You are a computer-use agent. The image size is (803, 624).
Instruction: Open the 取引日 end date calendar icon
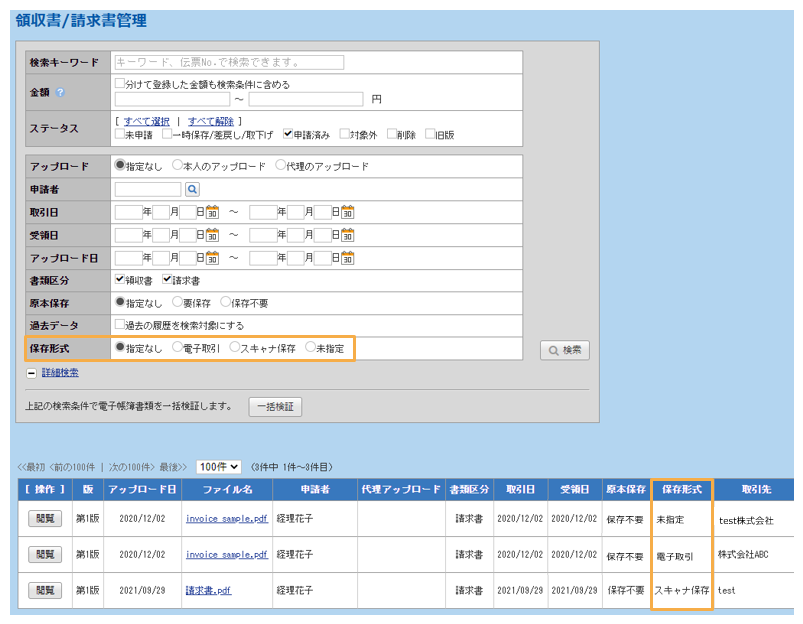tap(347, 212)
